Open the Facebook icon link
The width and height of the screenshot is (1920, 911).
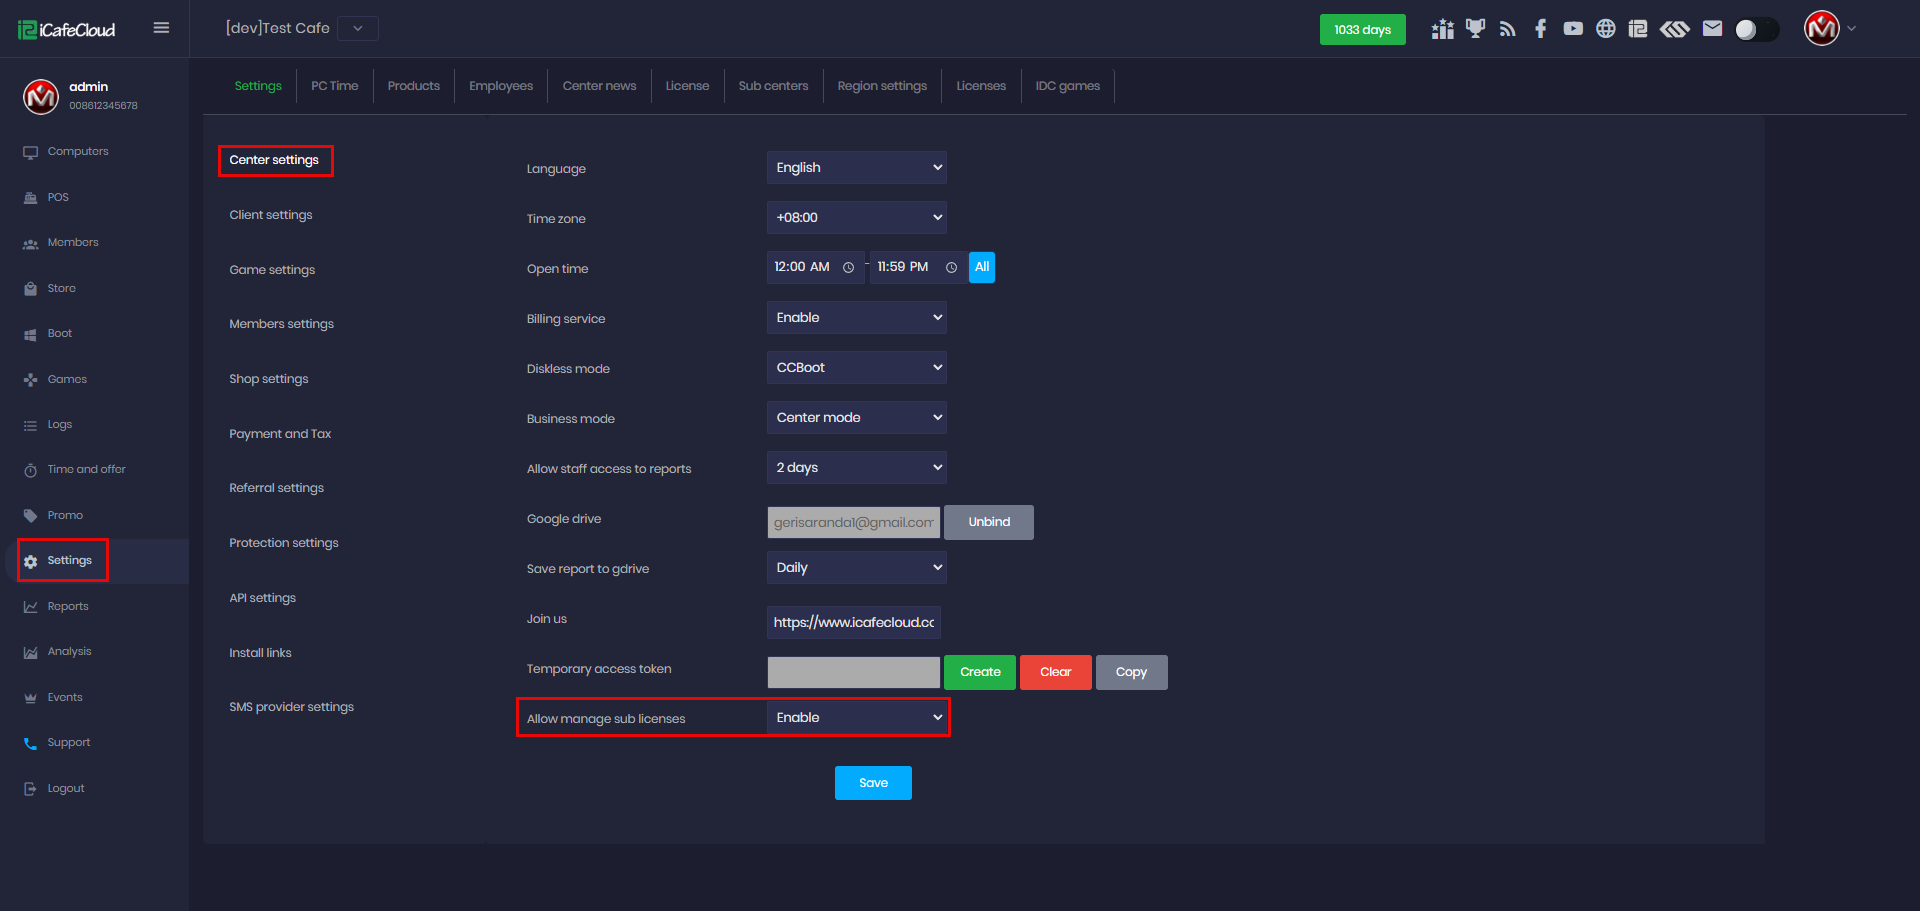point(1540,29)
